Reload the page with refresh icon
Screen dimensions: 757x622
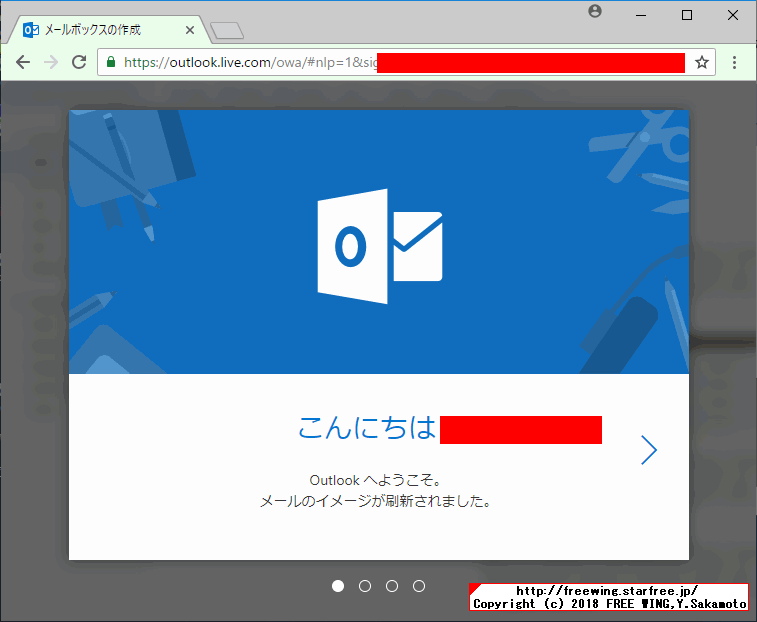pos(79,62)
